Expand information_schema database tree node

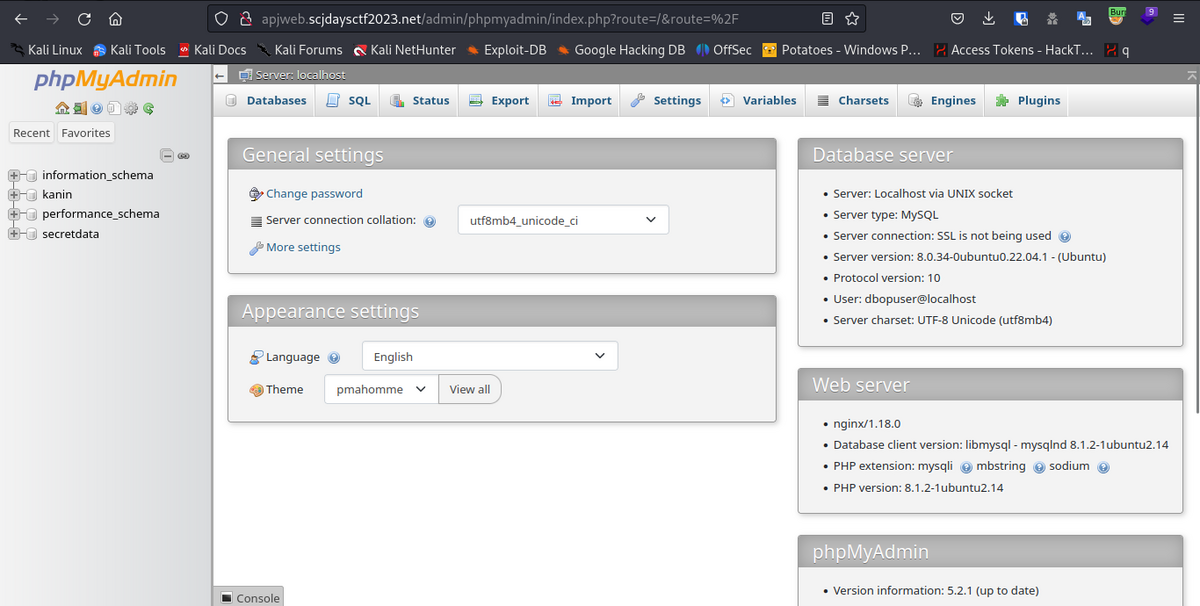(x=13, y=175)
